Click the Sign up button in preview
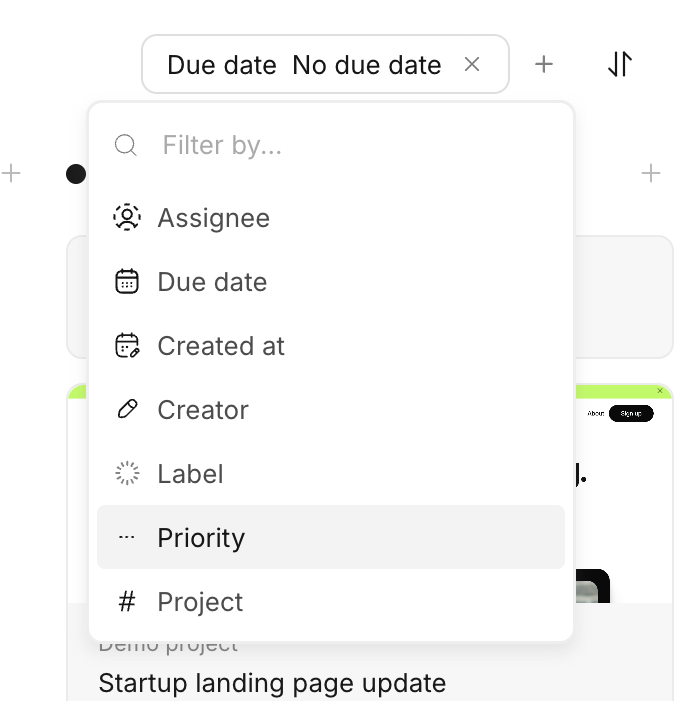 click(631, 413)
